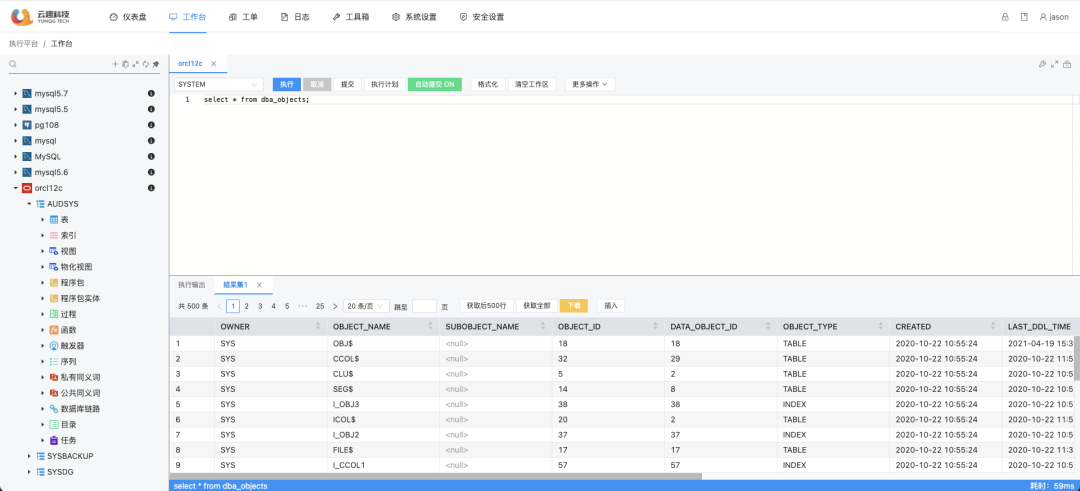Open the 20 条/页 page size dropdown
Image resolution: width=1080 pixels, height=491 pixels.
coord(366,306)
